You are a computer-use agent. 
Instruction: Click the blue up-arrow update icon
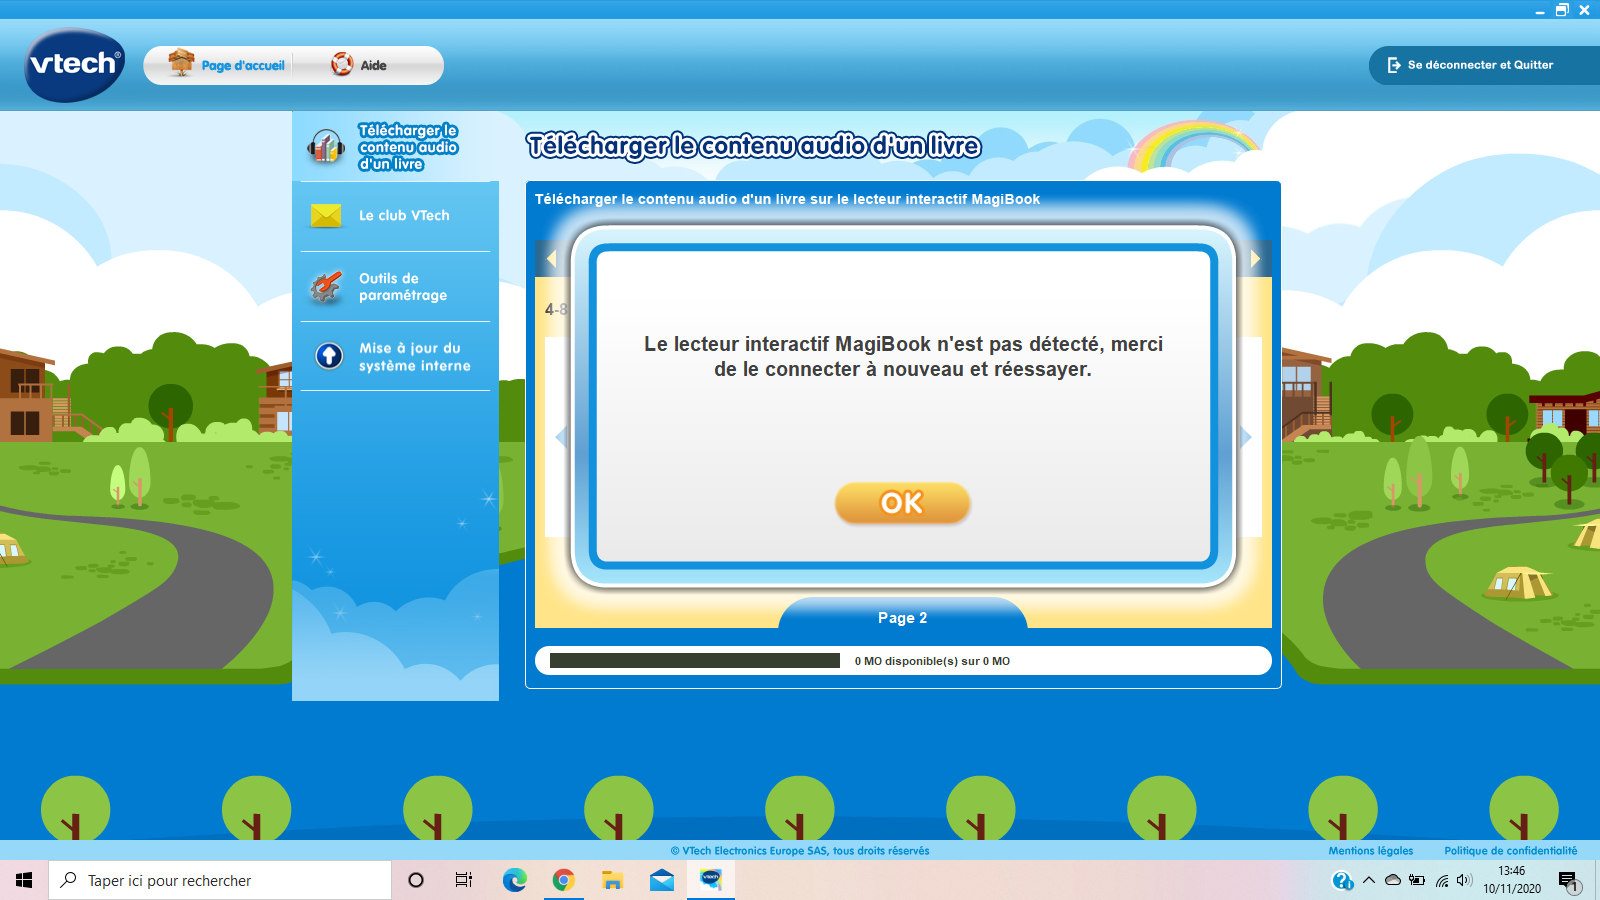click(329, 355)
